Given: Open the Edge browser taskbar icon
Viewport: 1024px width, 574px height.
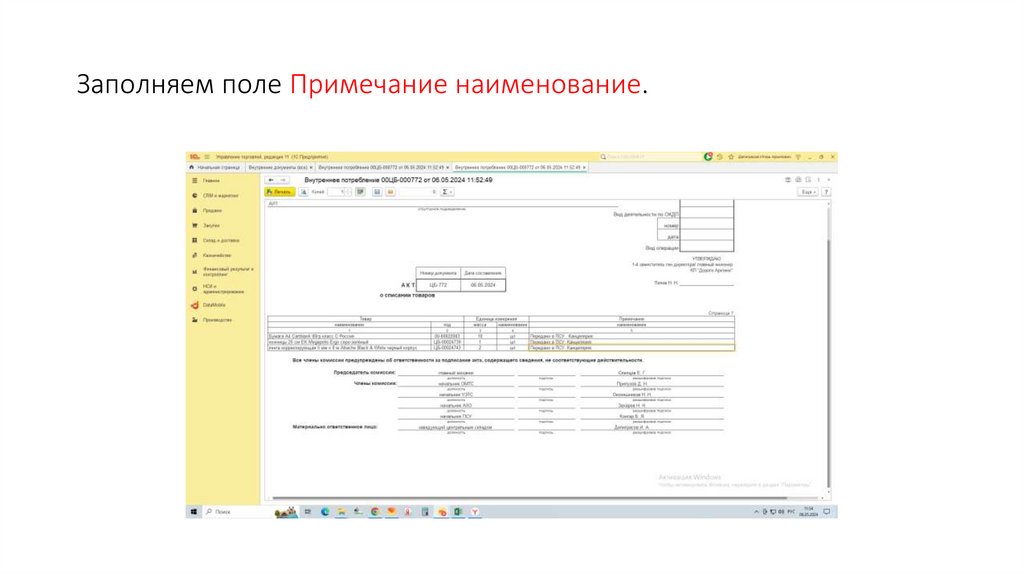Looking at the screenshot, I should coord(325,512).
